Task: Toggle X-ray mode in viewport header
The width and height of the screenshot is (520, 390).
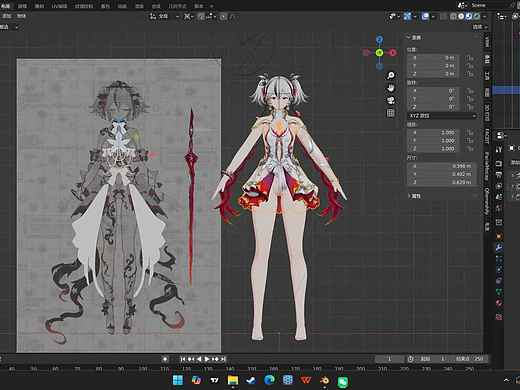Action: [x=443, y=16]
